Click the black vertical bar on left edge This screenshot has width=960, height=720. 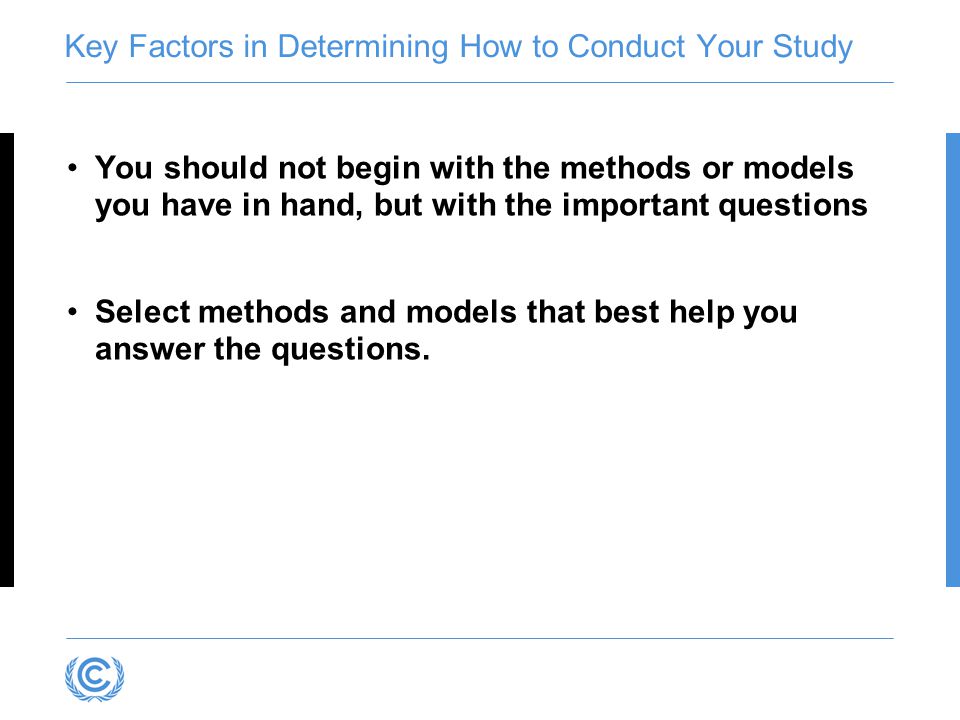[x=7, y=360]
